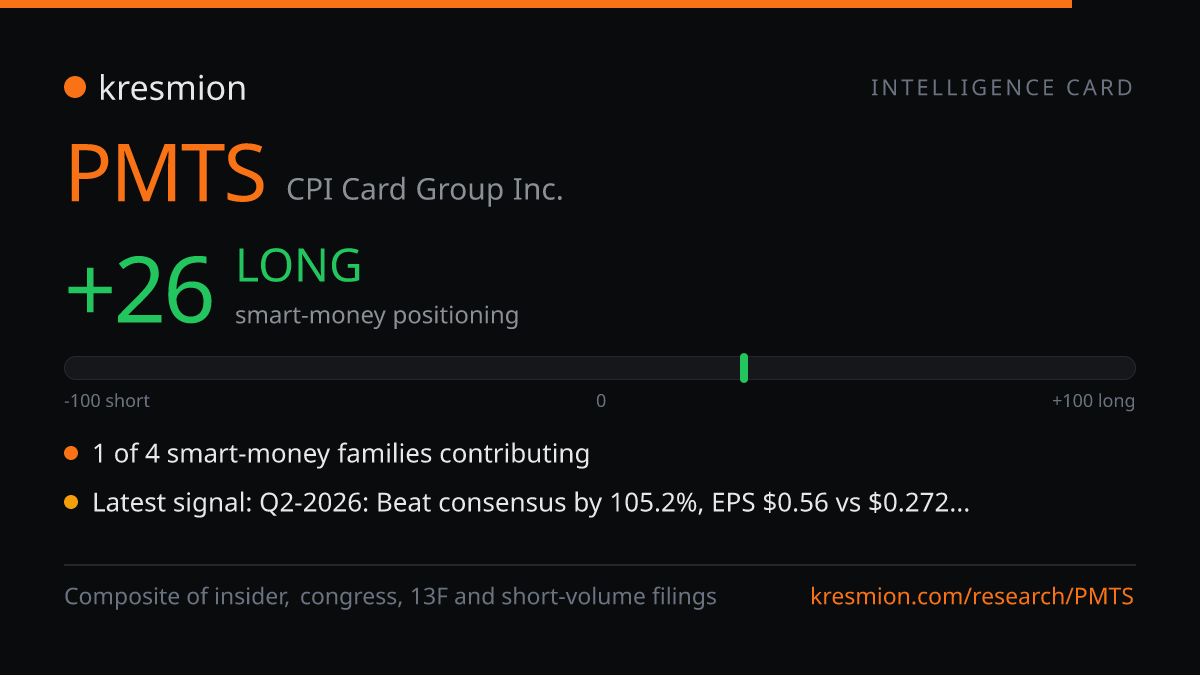Click the orange kresmion logo dot
Viewport: 1200px width, 675px height.
74,88
